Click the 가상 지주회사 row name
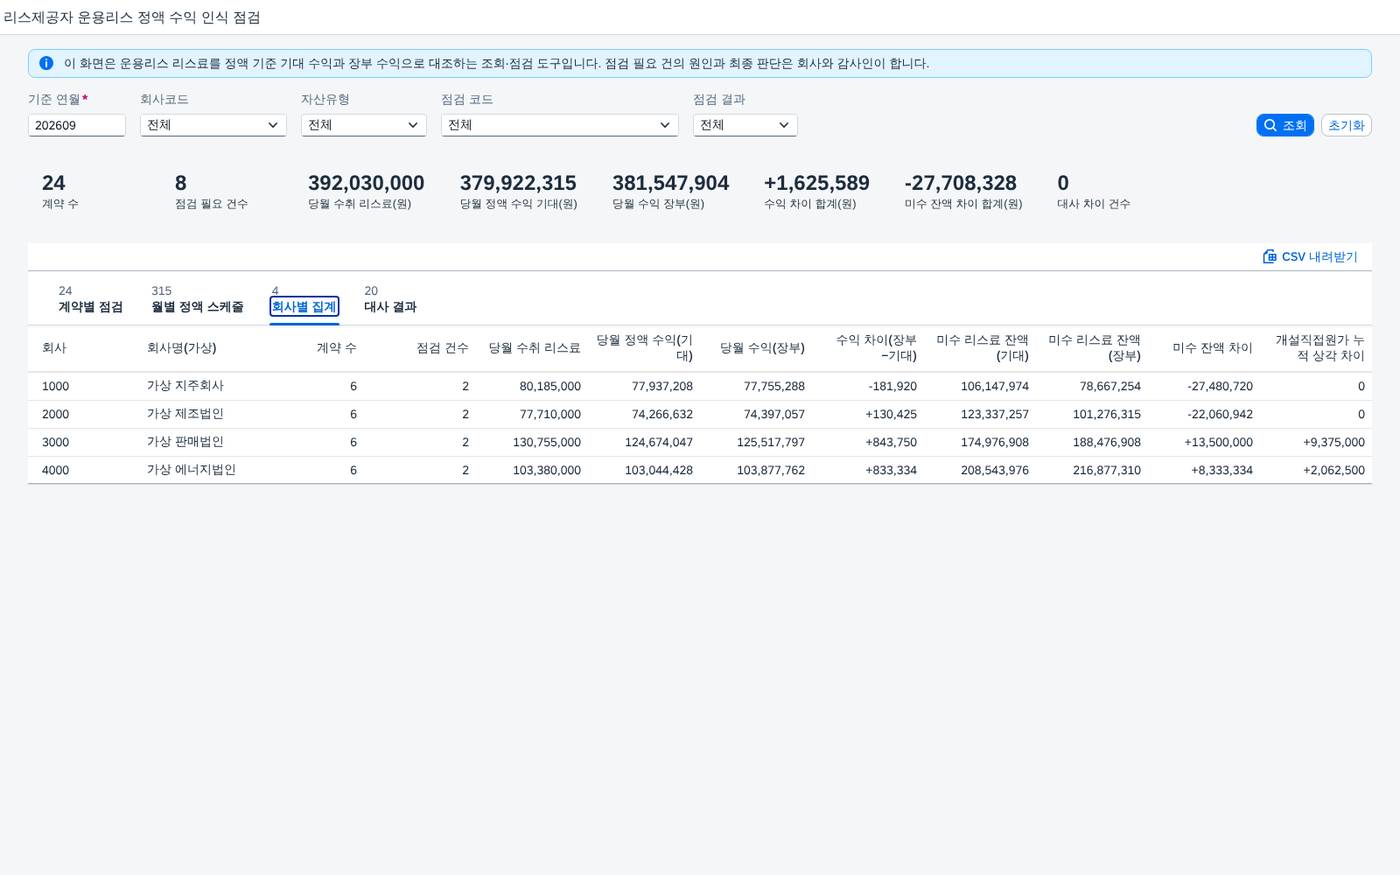This screenshot has height=875, width=1400. (185, 386)
